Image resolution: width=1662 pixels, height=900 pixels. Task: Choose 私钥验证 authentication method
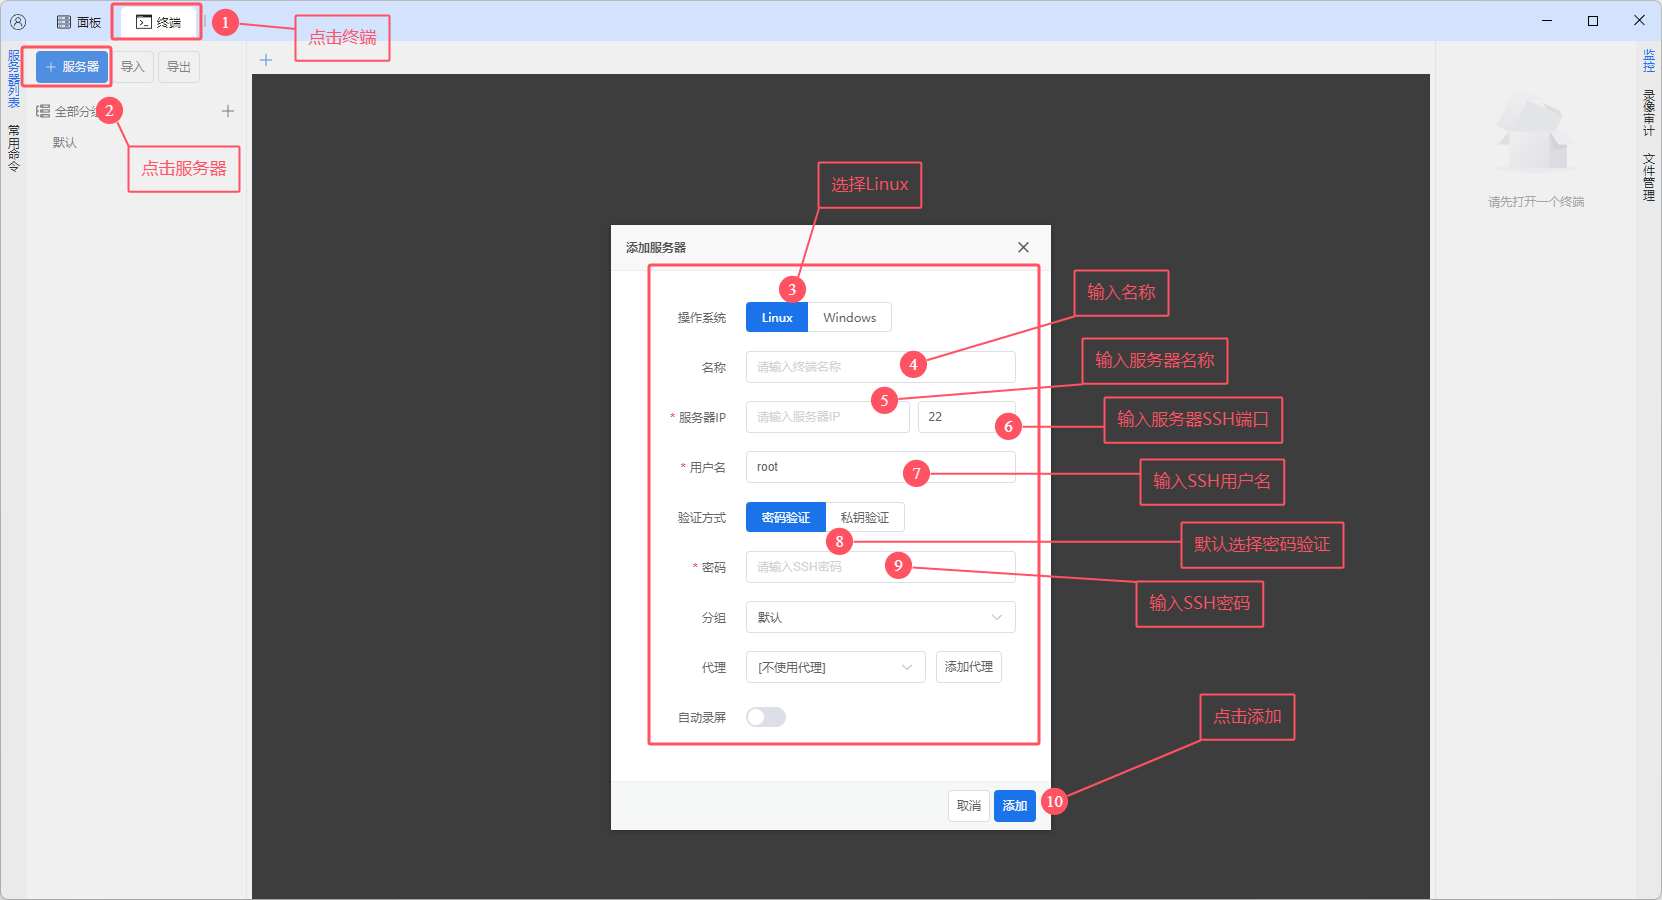(x=864, y=518)
